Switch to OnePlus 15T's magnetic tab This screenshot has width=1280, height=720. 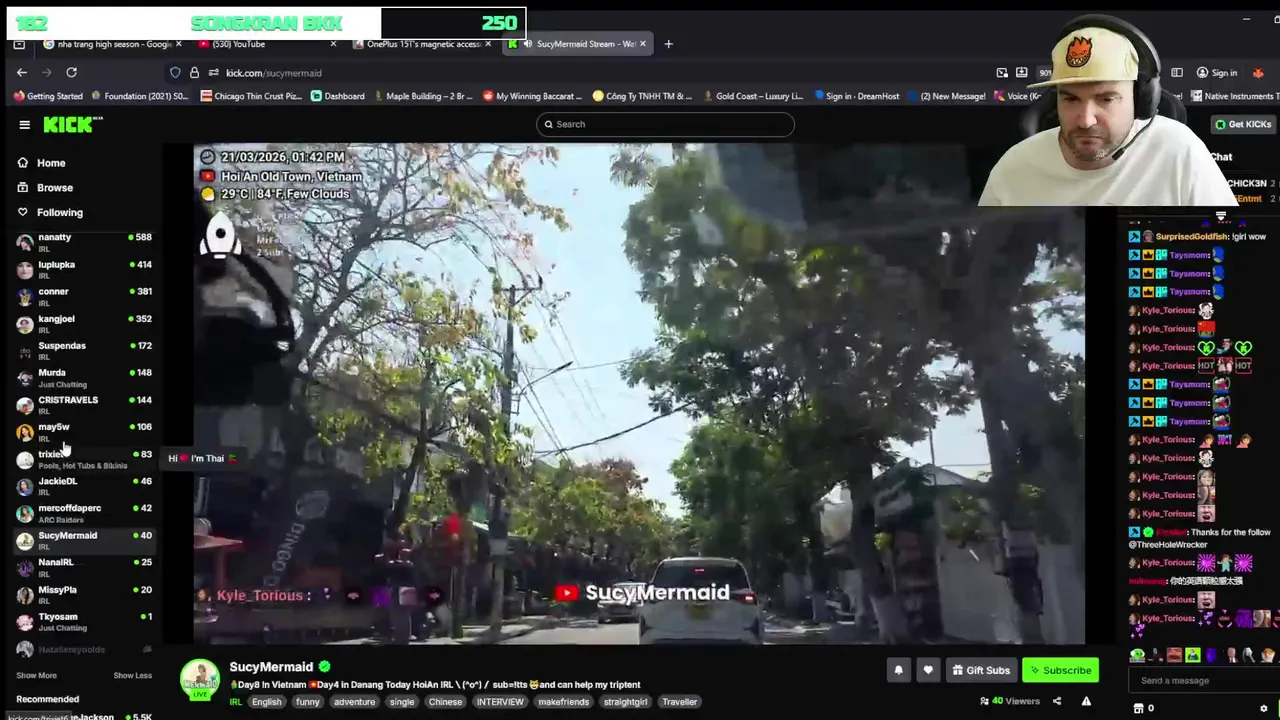(x=423, y=44)
